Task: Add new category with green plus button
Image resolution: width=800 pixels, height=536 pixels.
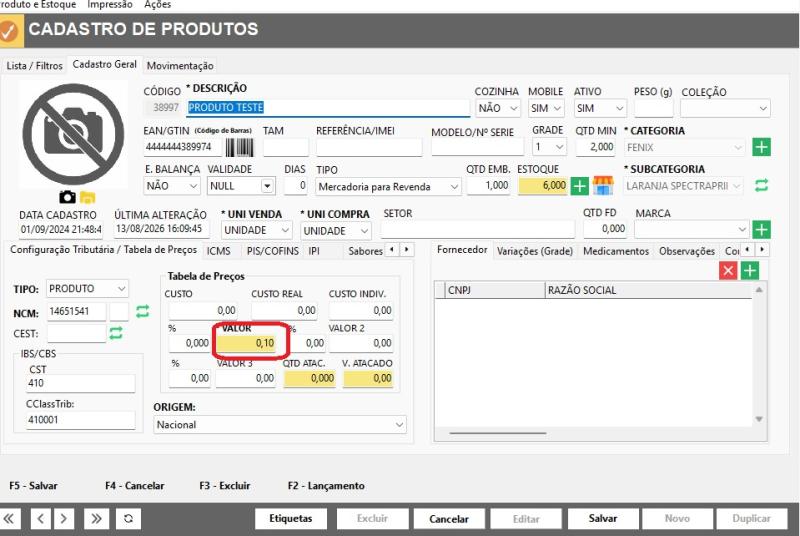Action: click(761, 147)
